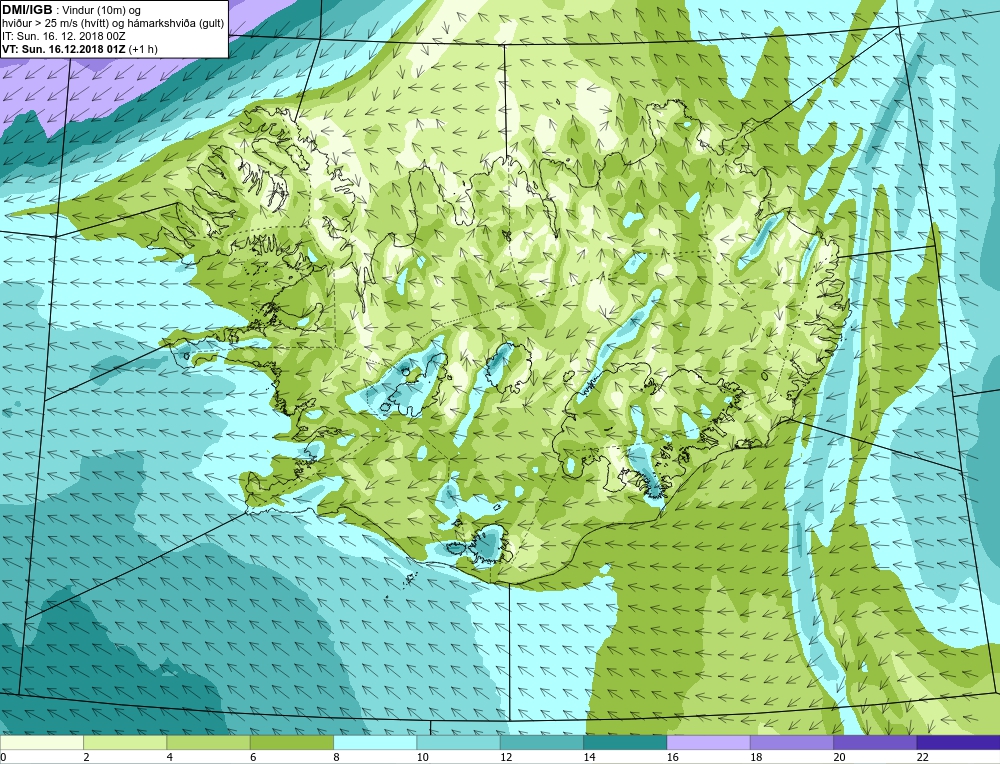Click the legend scale label '16'
Image resolution: width=1000 pixels, height=764 pixels.
click(672, 757)
